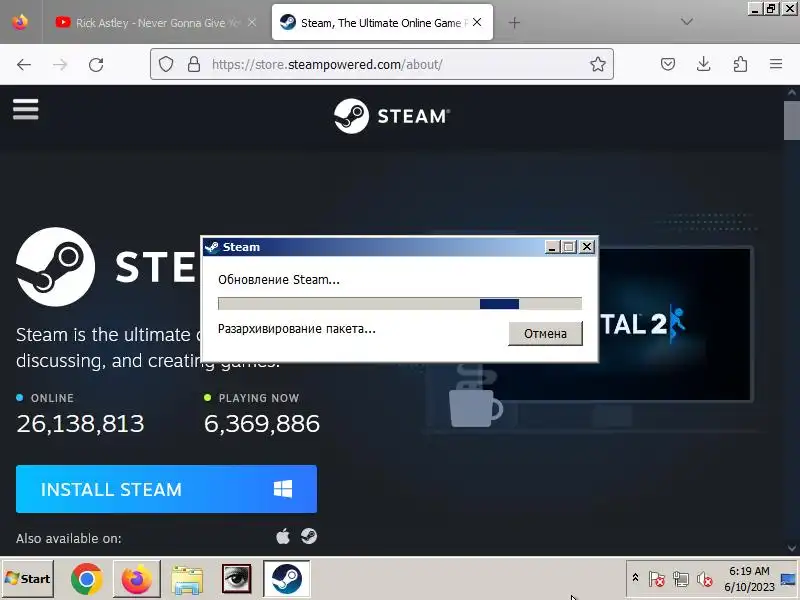Screen dimensions: 800x600
Task: Open a new browser tab
Action: [x=514, y=22]
